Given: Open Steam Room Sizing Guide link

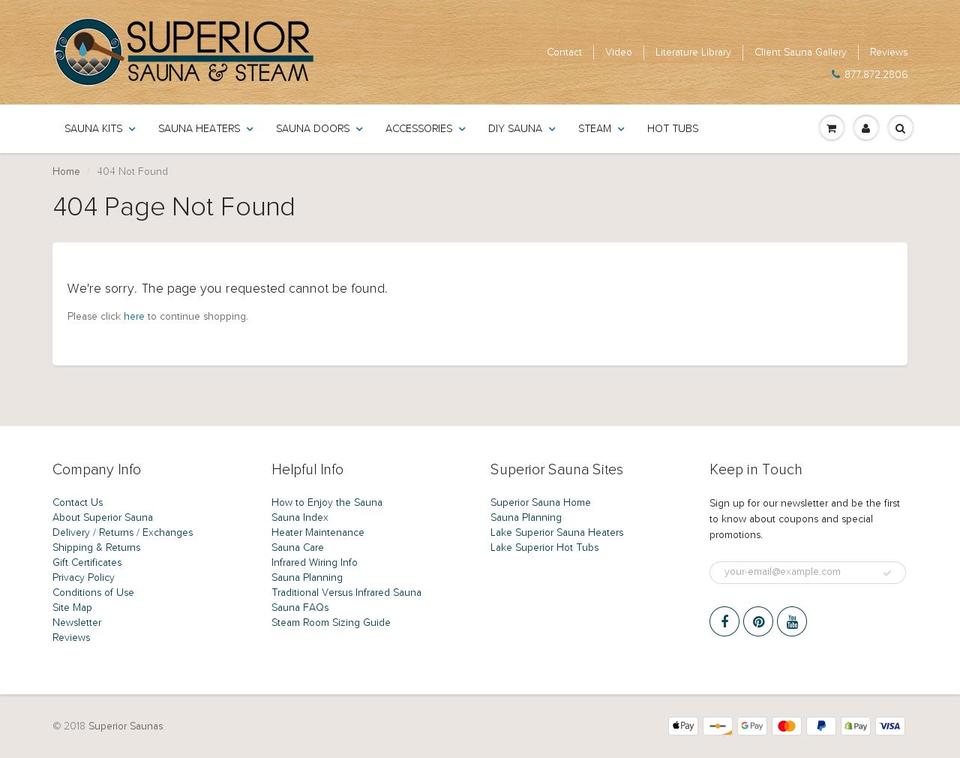Looking at the screenshot, I should [331, 622].
